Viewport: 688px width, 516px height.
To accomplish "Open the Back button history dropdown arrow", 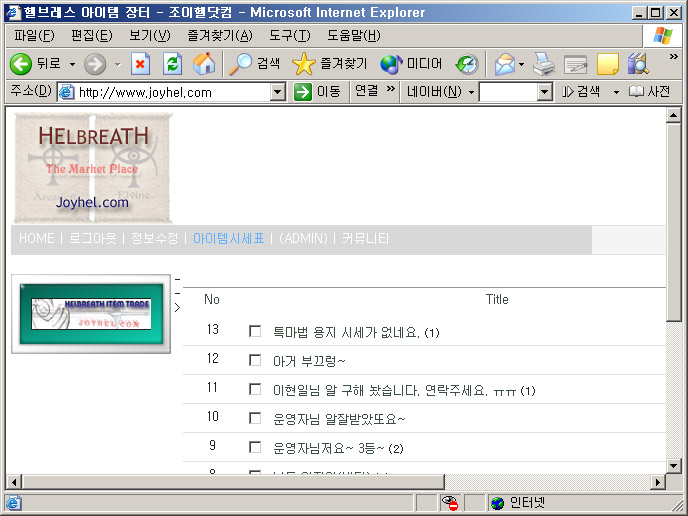I will (72, 64).
